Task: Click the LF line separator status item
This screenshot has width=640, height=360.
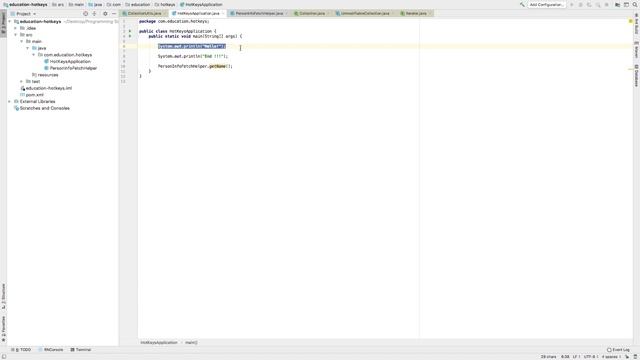Action: tap(576, 357)
